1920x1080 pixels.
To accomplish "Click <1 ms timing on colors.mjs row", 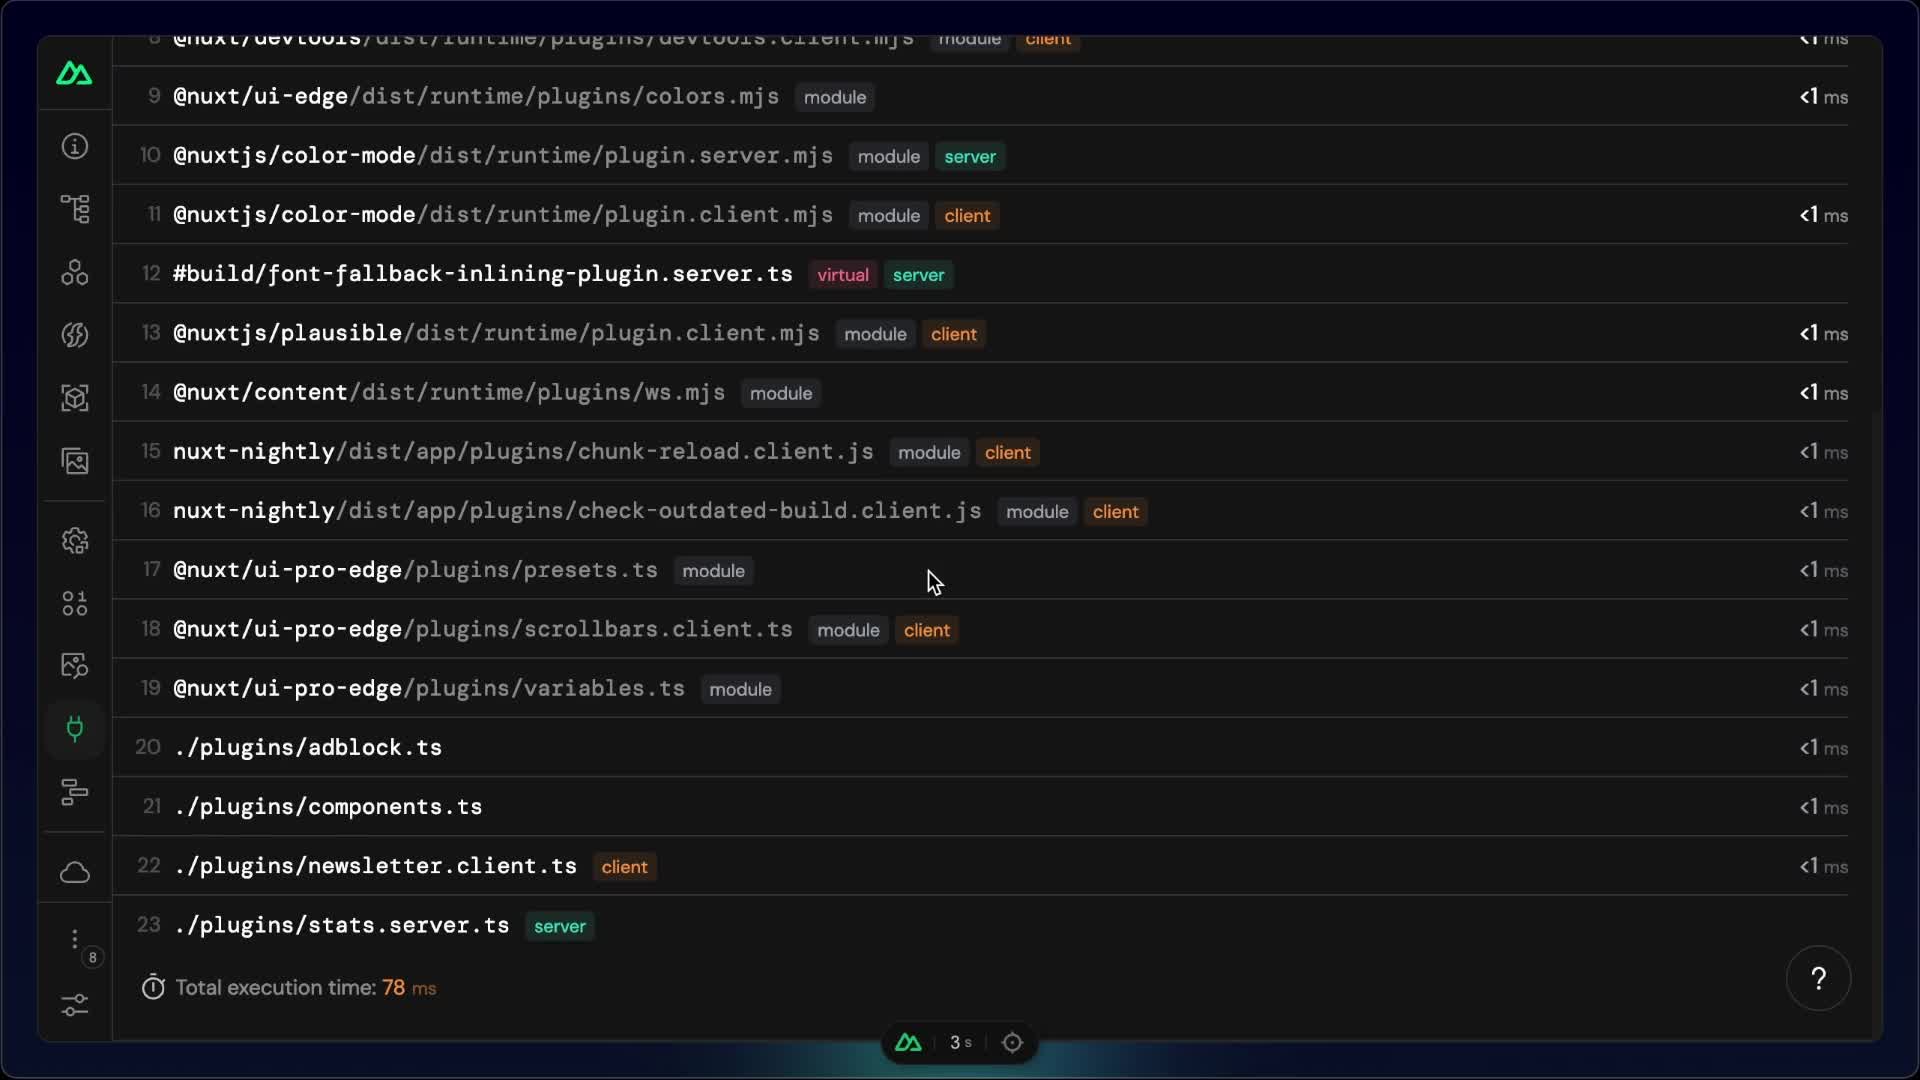I will pyautogui.click(x=1823, y=97).
